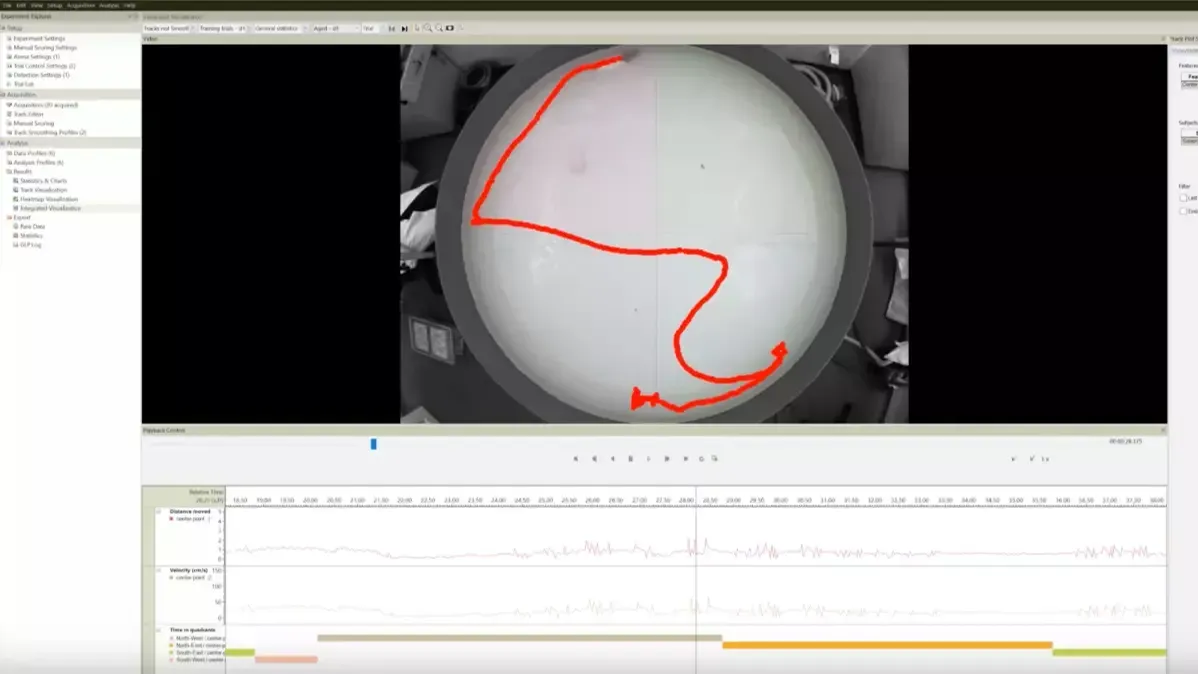Screen dimensions: 1198x674
Task: Open the Acquisition menu in the menu bar
Action: pos(80,5)
